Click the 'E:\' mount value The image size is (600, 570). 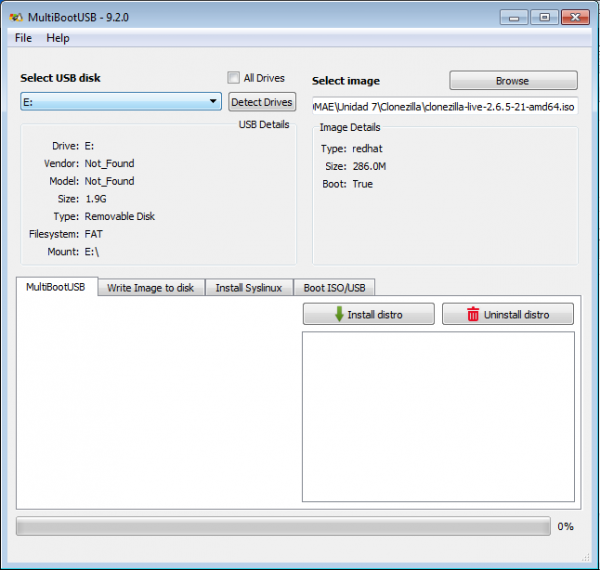pyautogui.click(x=92, y=252)
